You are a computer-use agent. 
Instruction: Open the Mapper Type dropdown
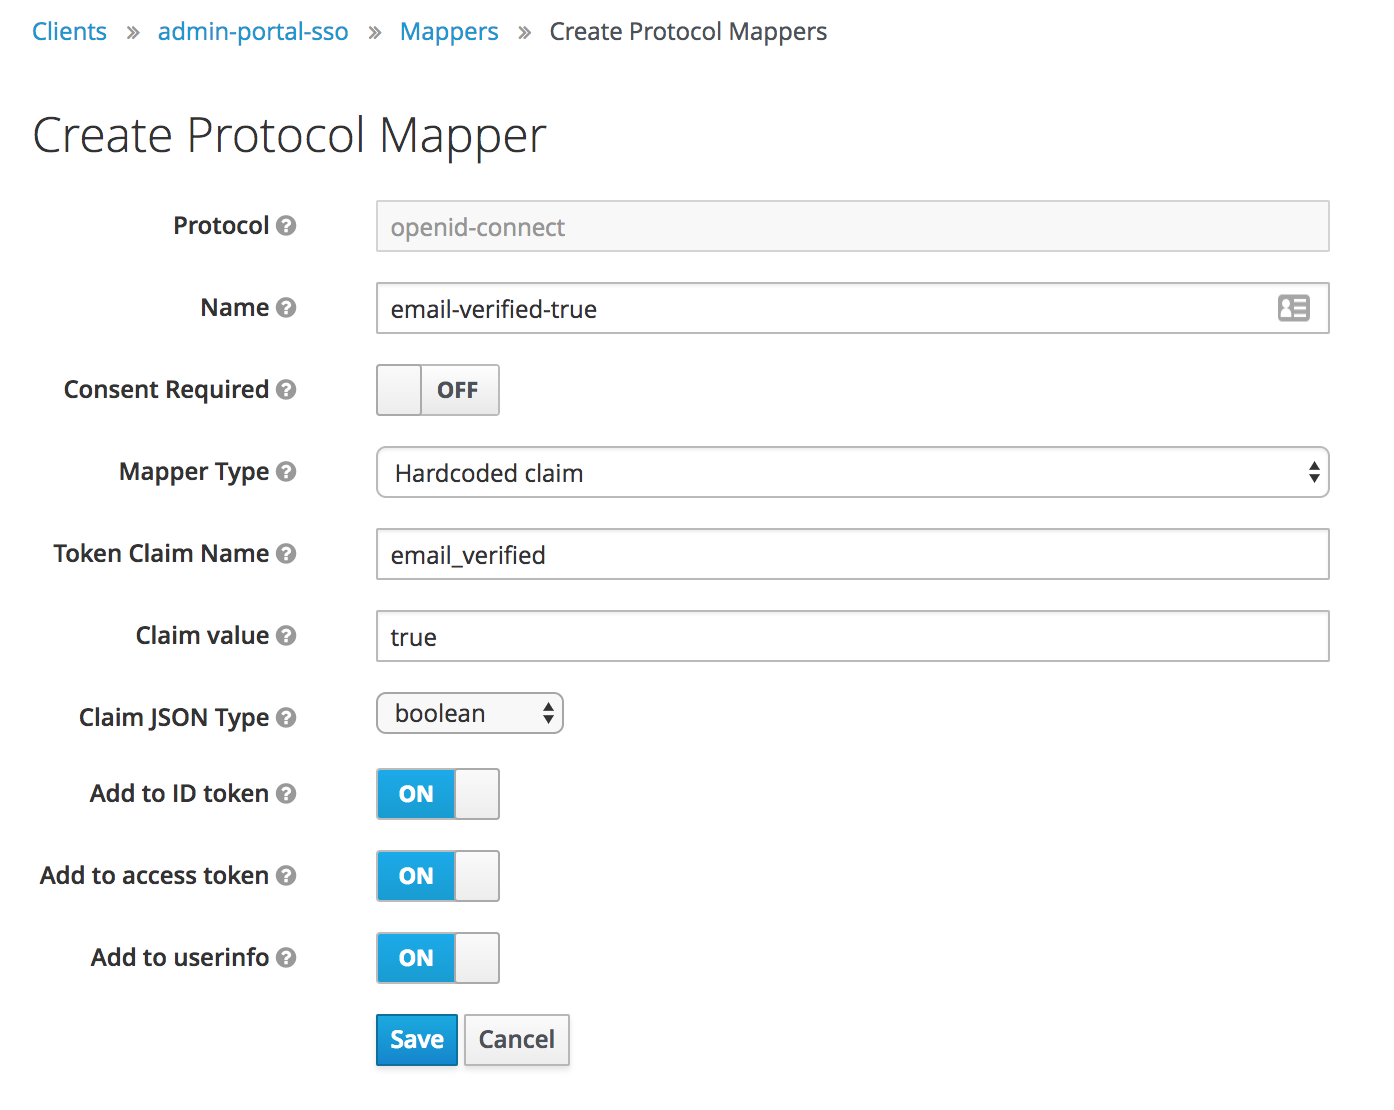coord(852,472)
